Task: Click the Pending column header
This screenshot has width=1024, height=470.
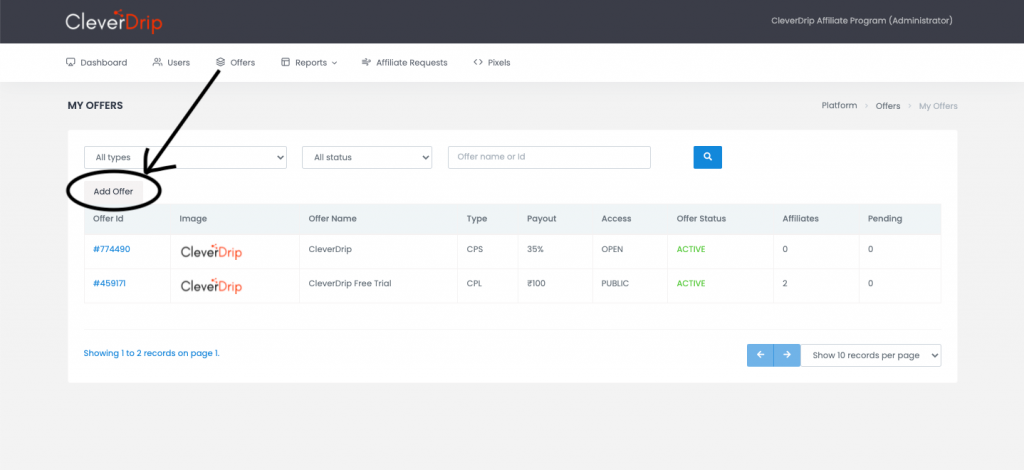Action: [884, 219]
